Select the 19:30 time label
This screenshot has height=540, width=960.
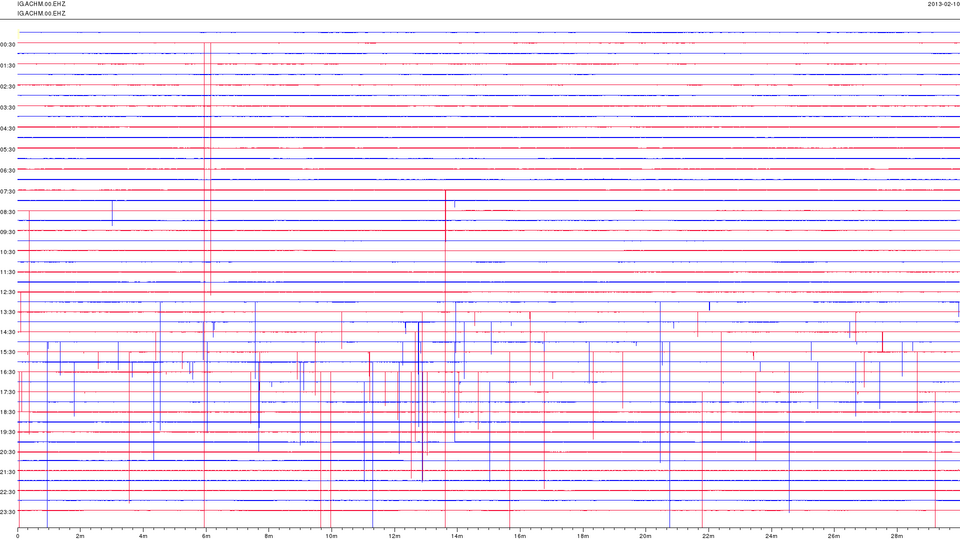pos(8,432)
